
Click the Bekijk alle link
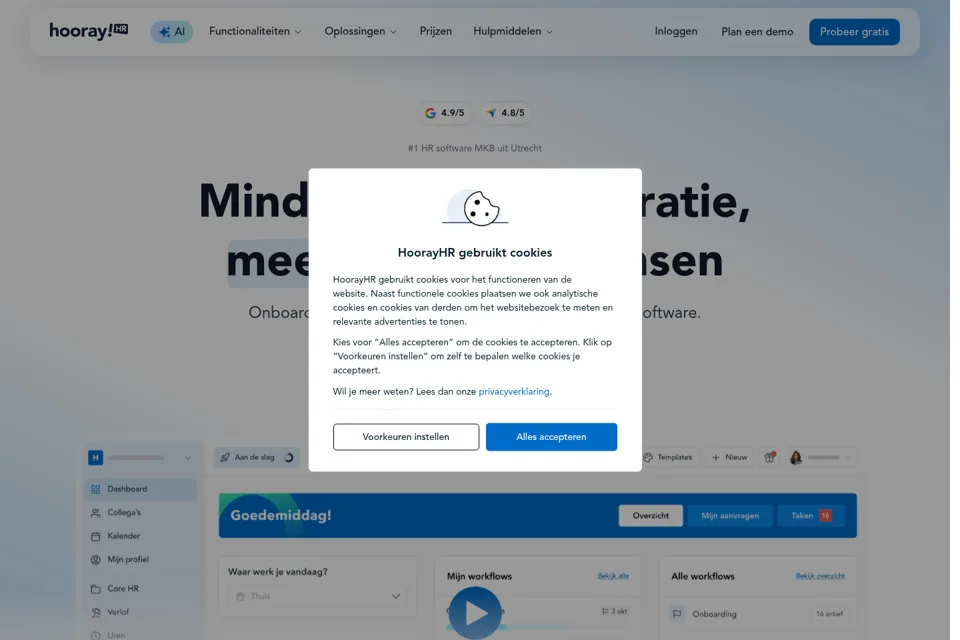[613, 576]
